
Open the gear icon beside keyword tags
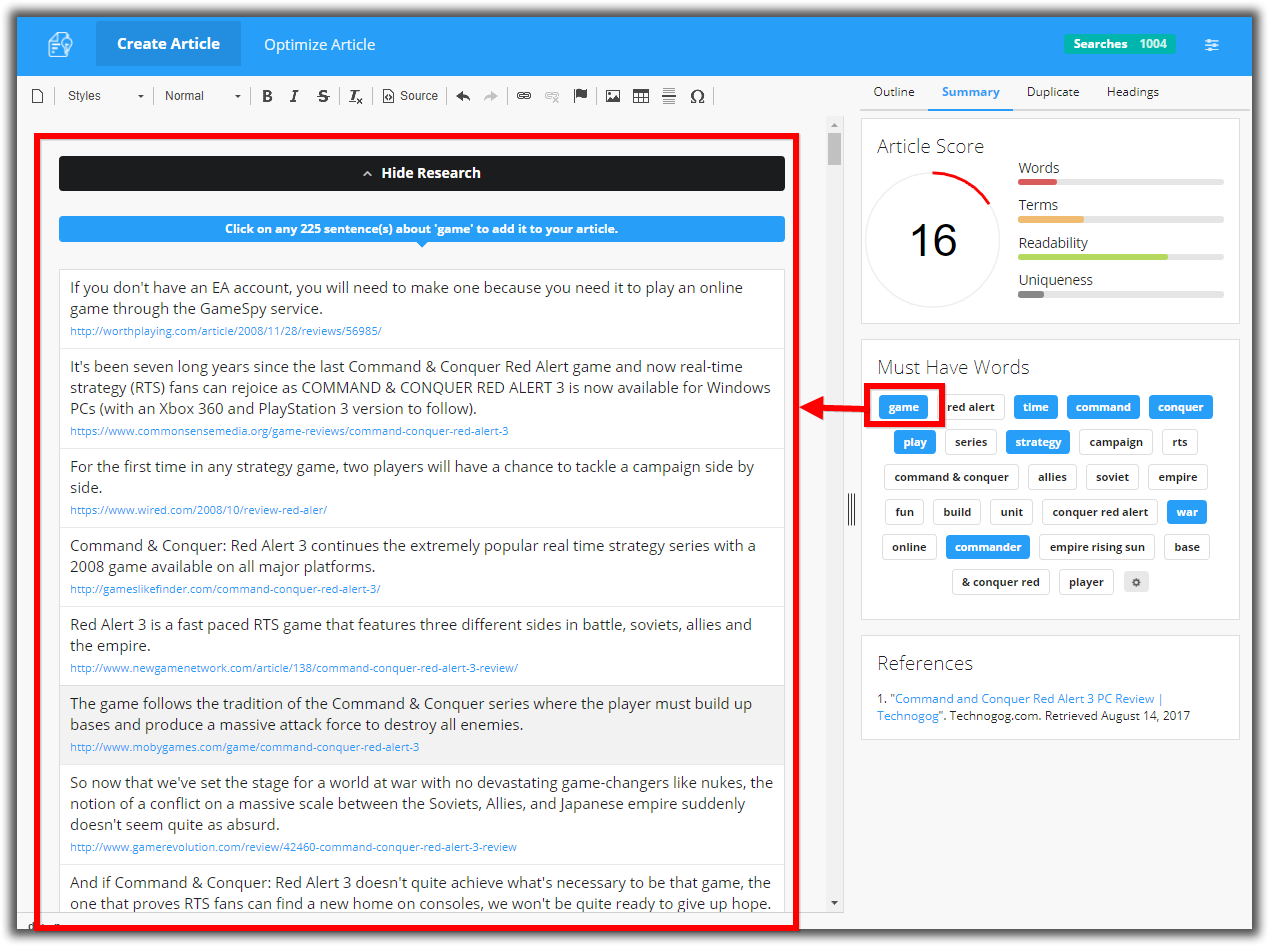click(1136, 582)
